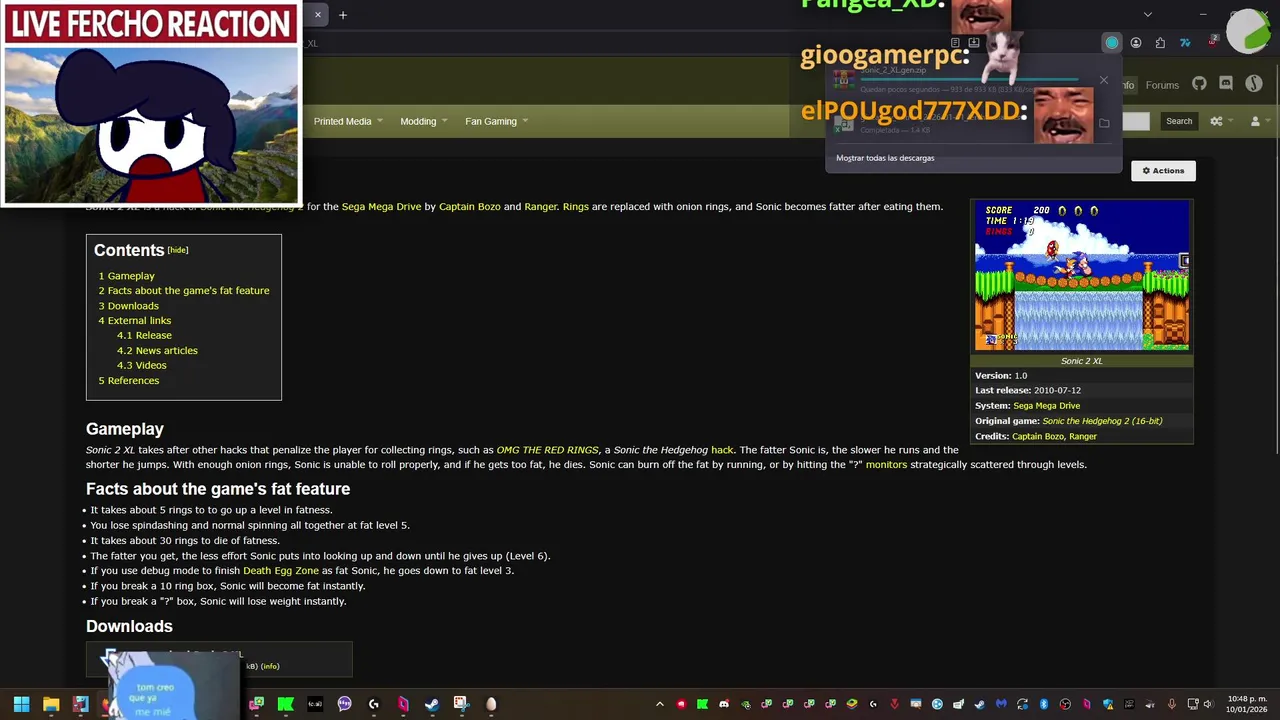Viewport: 1280px width, 720px height.
Task: Open the tab search chevron in title bar
Action: coord(1148,15)
